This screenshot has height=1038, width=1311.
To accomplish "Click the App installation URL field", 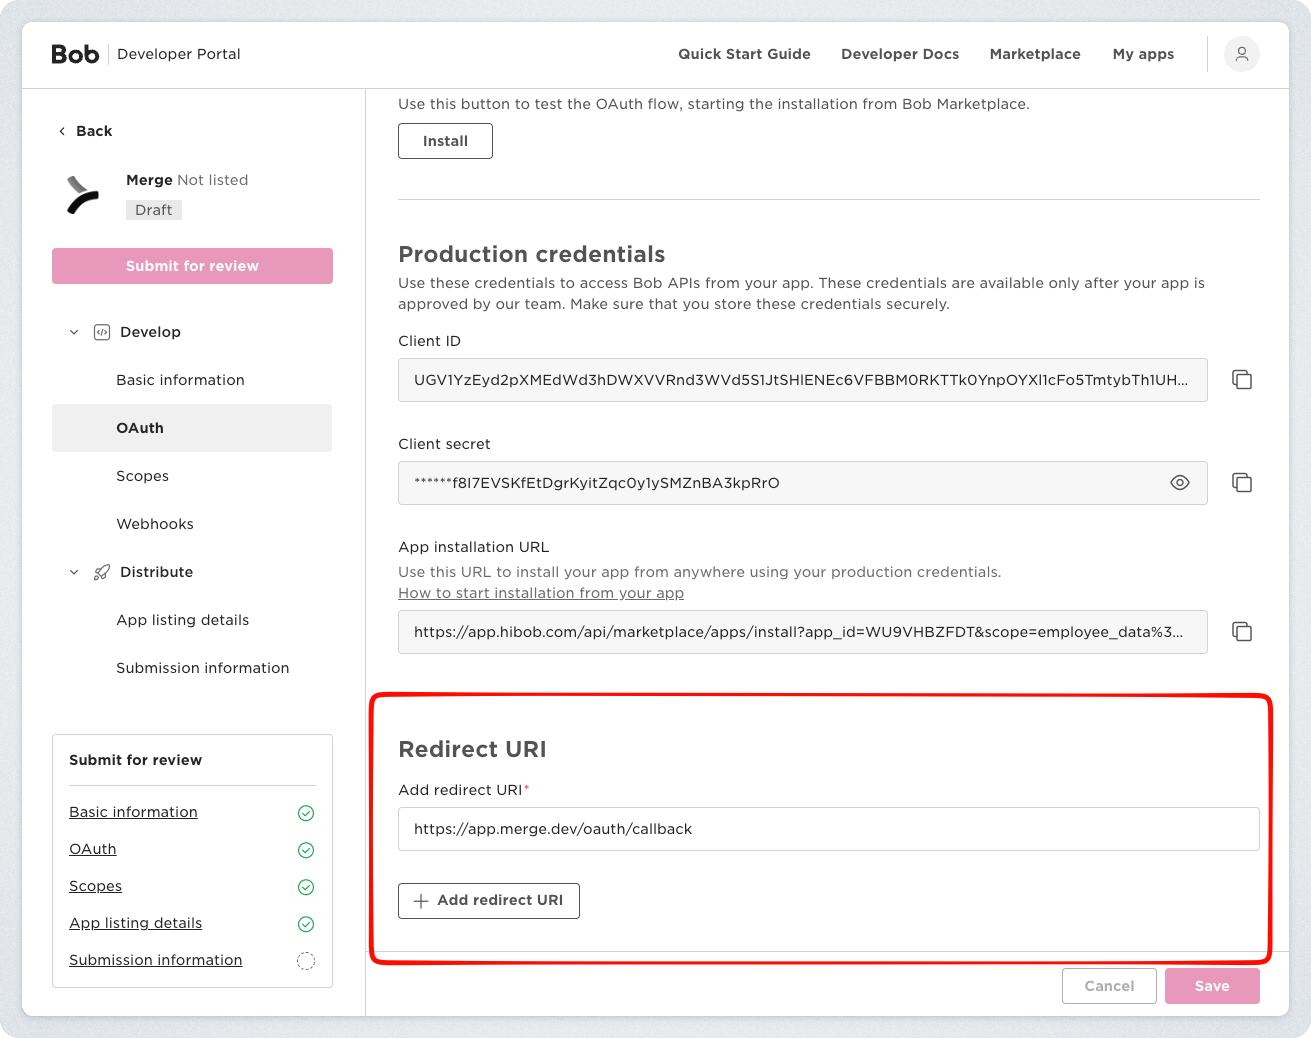I will click(x=803, y=632).
